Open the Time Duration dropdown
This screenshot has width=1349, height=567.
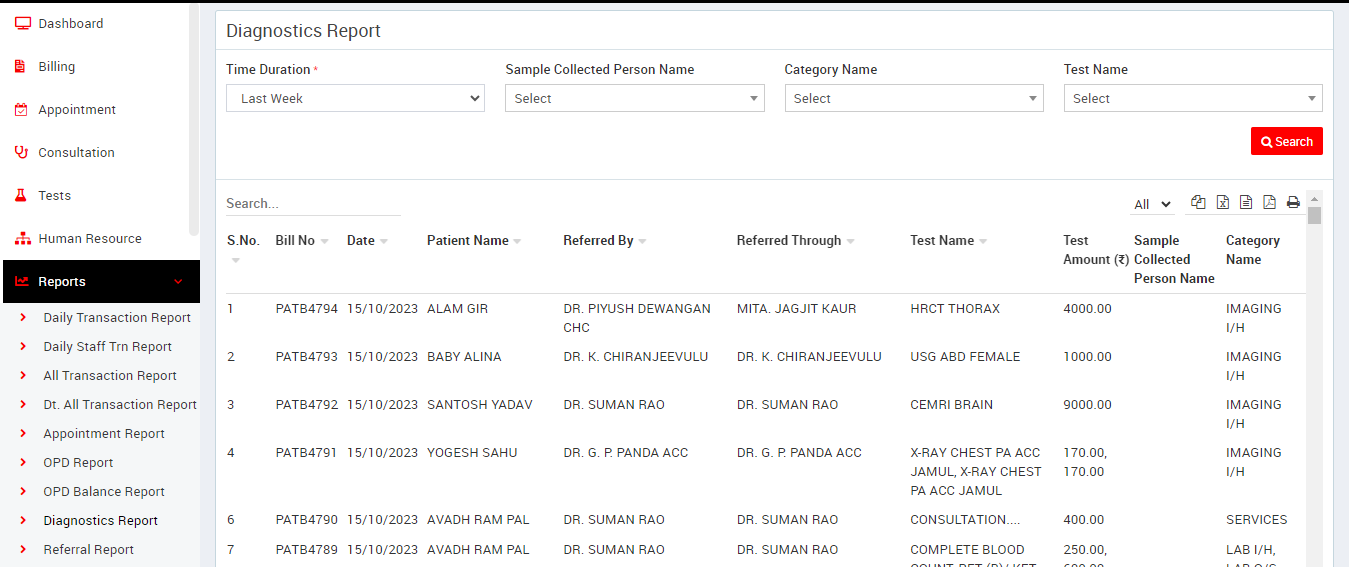pyautogui.click(x=355, y=98)
